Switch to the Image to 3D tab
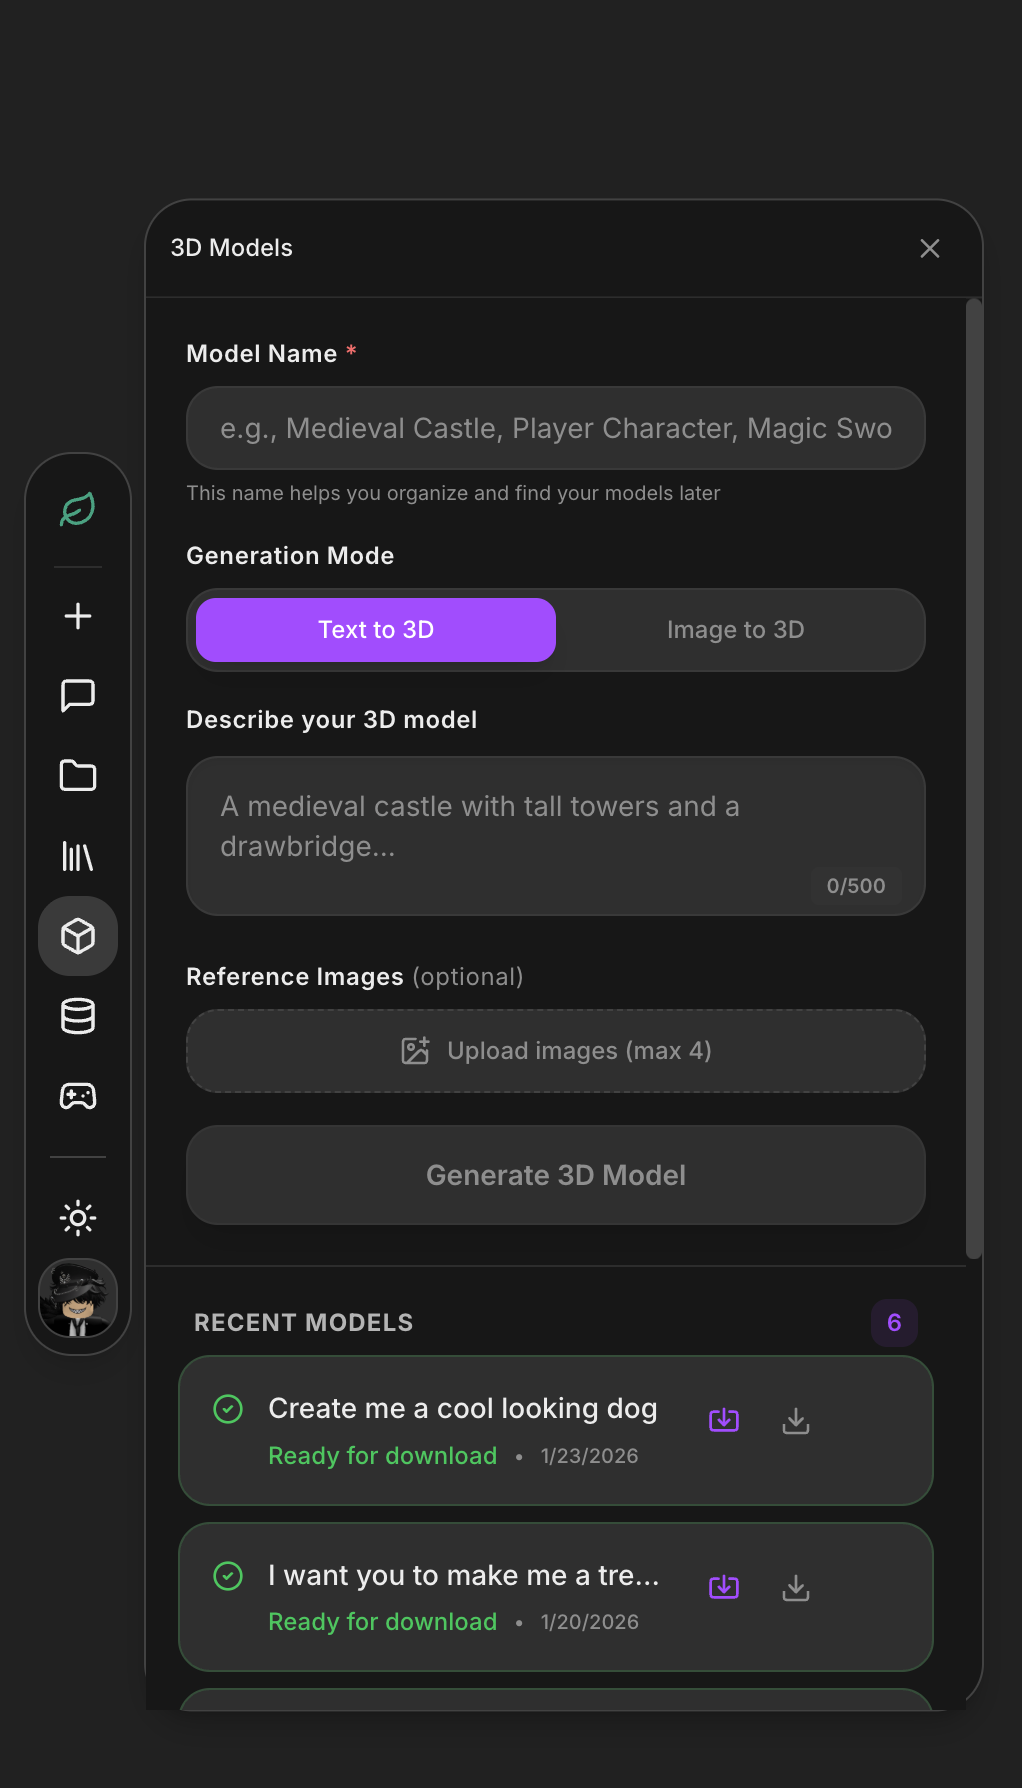 (x=736, y=630)
